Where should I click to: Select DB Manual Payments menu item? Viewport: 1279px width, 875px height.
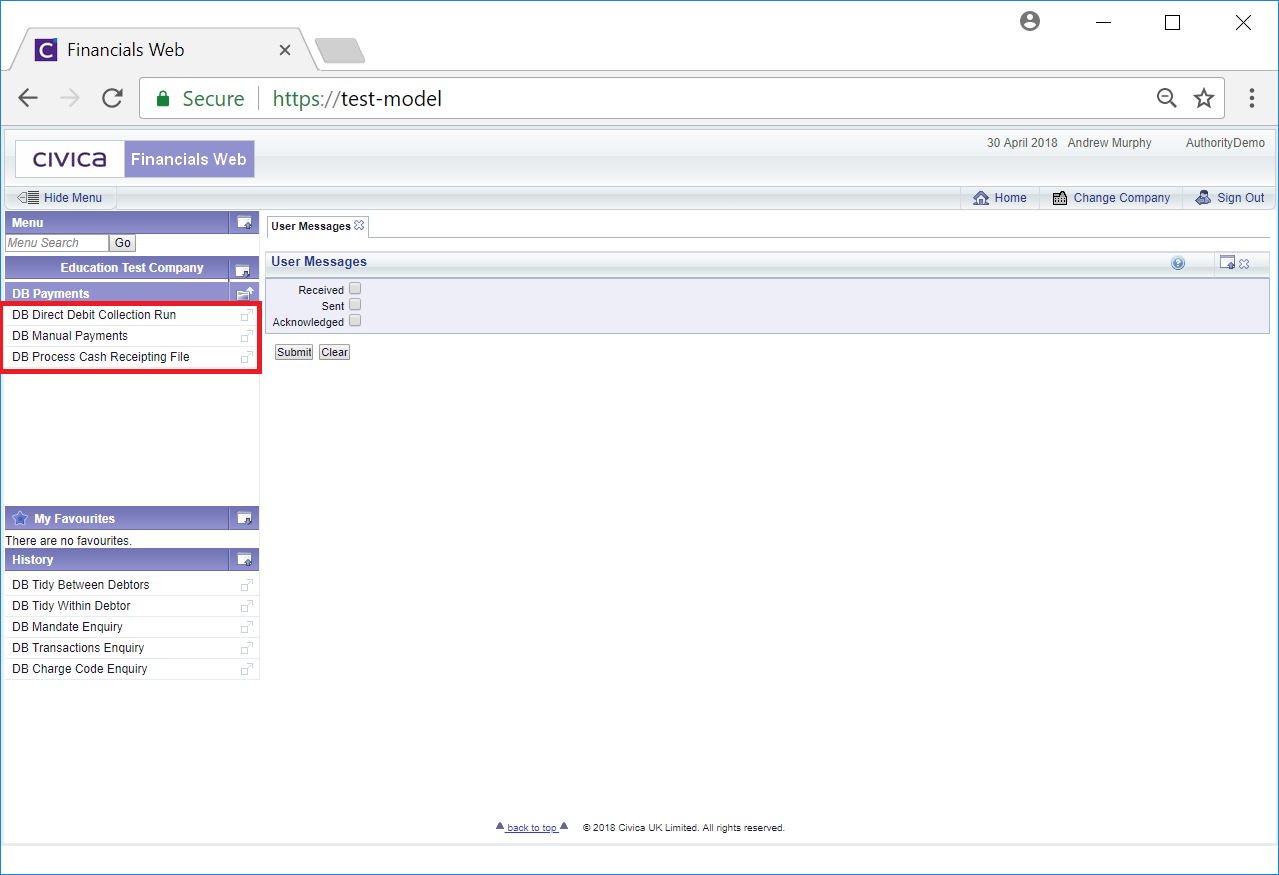[70, 336]
